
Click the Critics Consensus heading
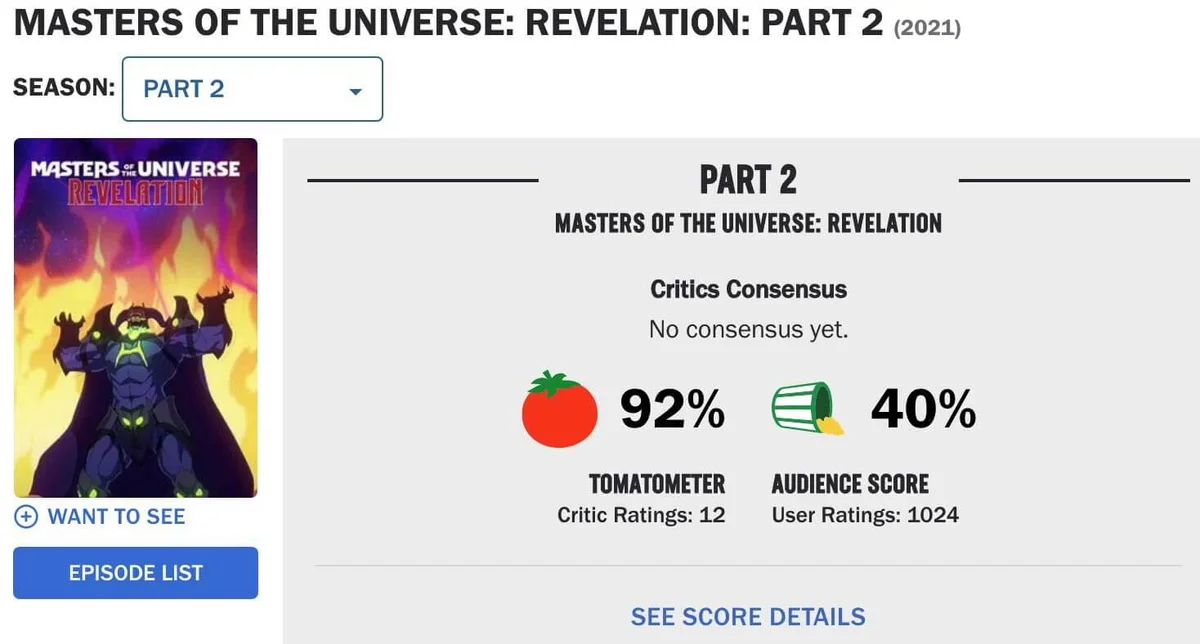point(747,289)
